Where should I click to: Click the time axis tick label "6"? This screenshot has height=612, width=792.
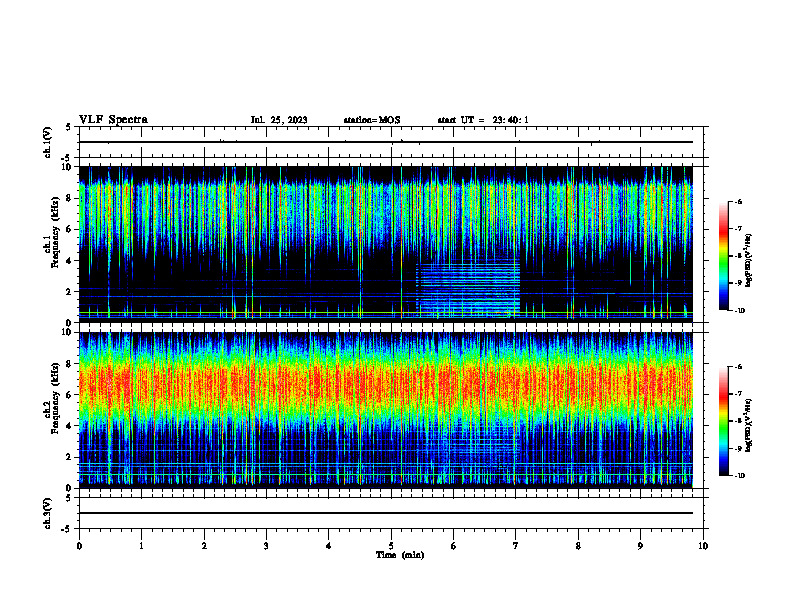[454, 546]
